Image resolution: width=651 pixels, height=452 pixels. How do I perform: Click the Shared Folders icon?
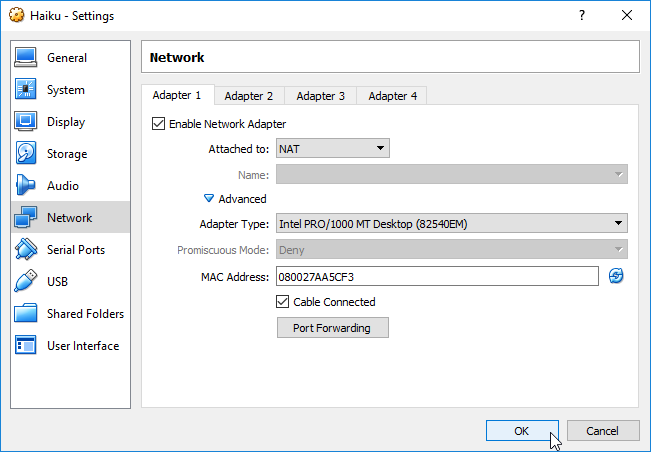tap(27, 314)
